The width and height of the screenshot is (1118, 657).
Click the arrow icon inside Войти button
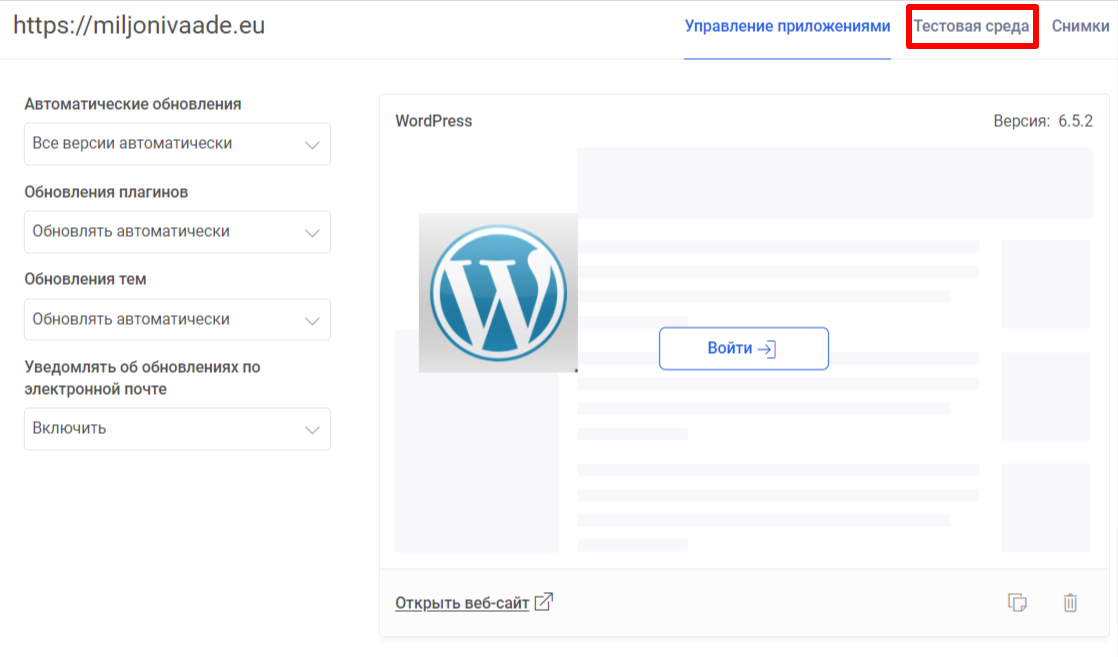tap(767, 349)
